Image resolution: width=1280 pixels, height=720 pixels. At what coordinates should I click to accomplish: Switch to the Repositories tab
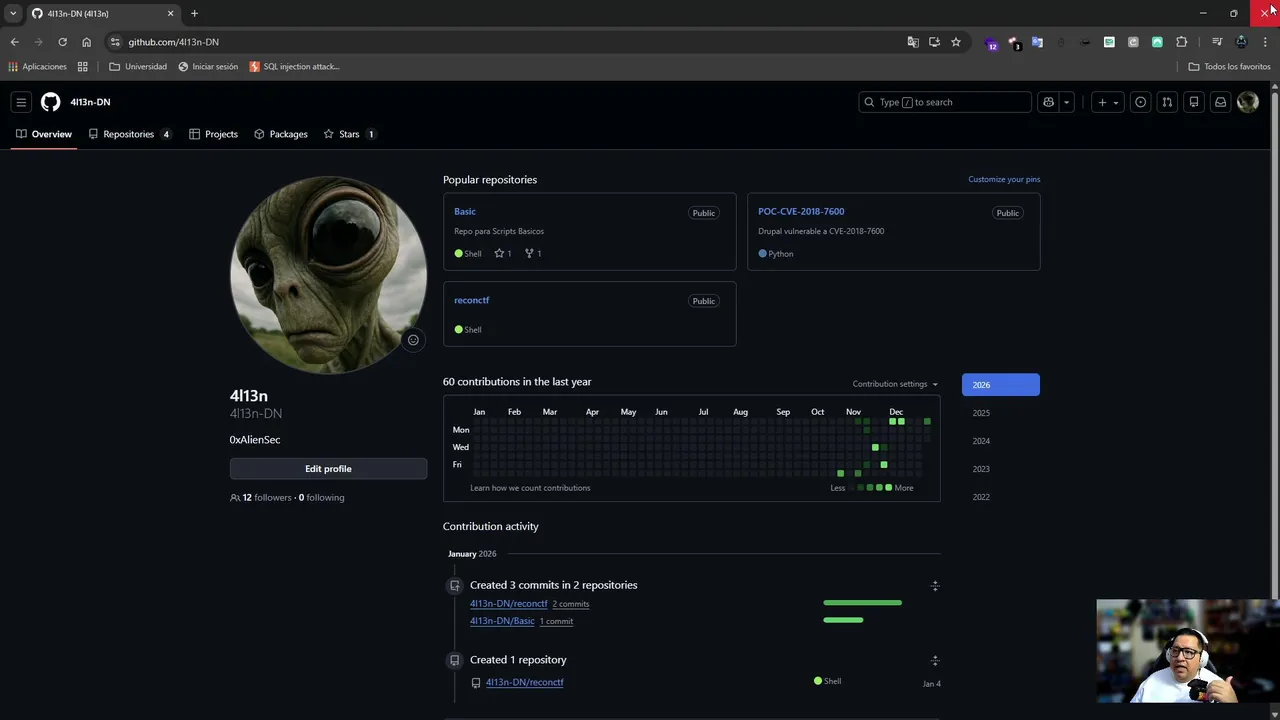pos(130,134)
